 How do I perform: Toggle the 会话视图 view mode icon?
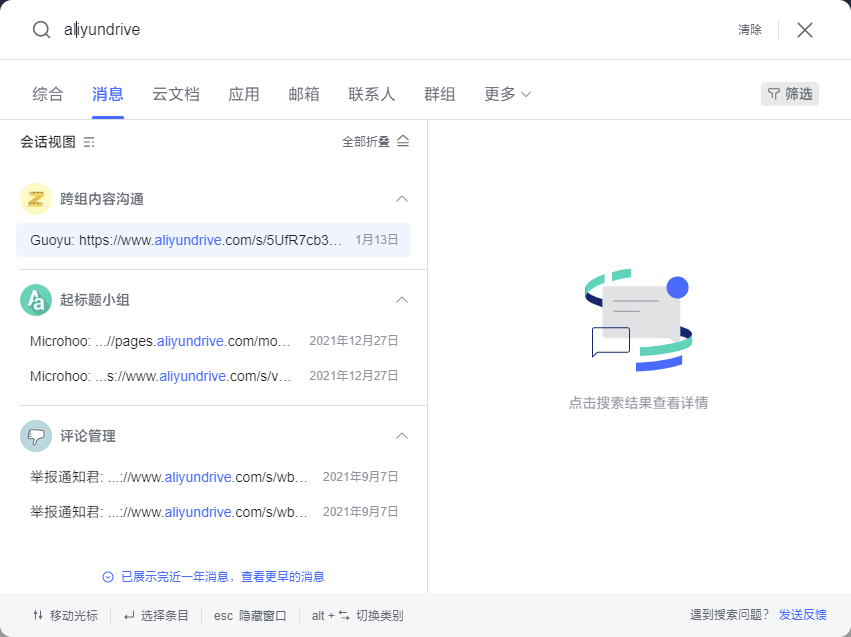(89, 142)
